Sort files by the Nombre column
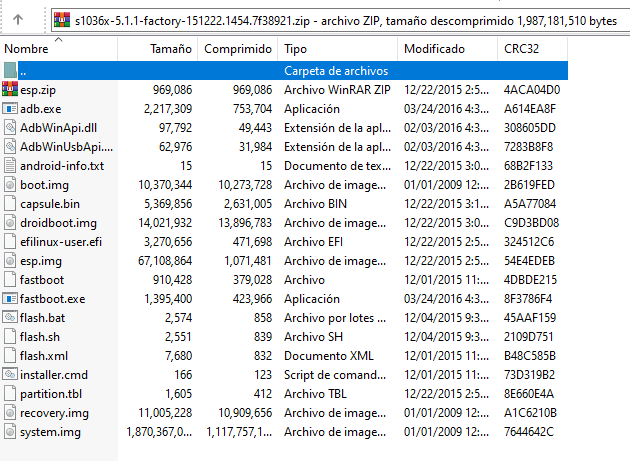630x461 pixels. tap(27, 49)
